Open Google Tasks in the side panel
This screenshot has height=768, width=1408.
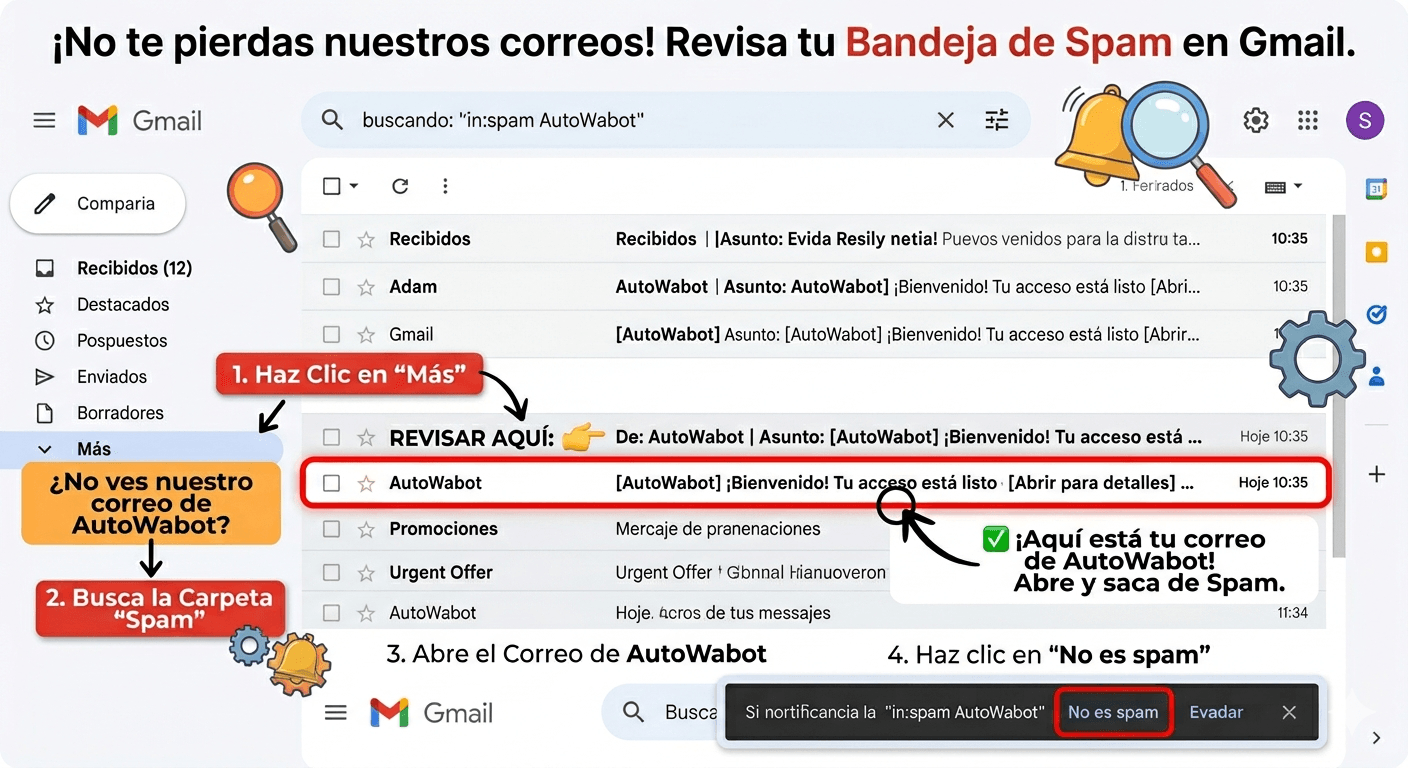1376,315
